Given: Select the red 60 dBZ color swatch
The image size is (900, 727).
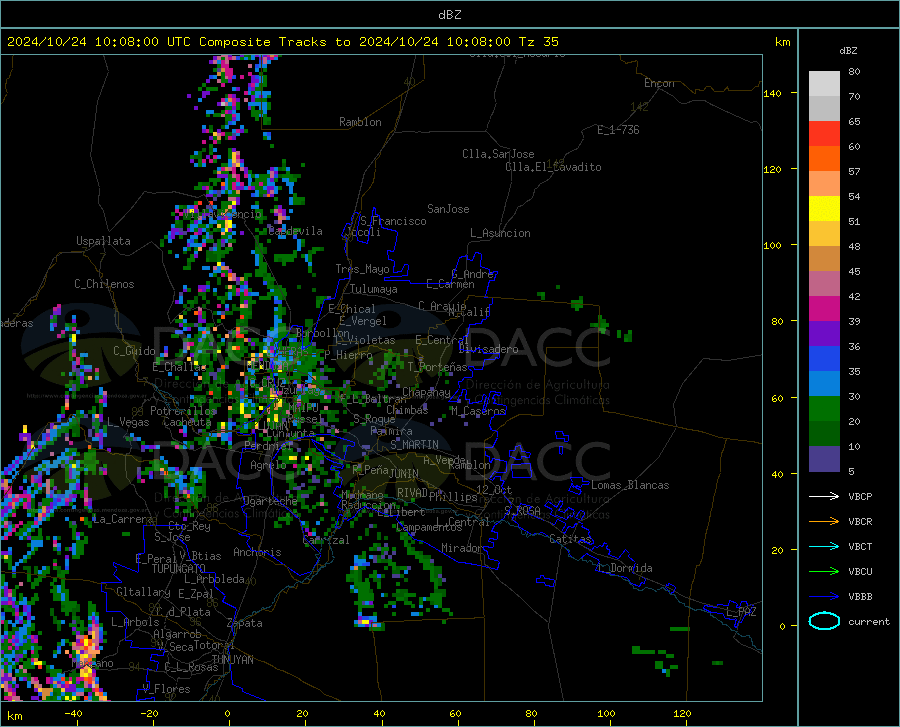Looking at the screenshot, I should click(x=824, y=134).
